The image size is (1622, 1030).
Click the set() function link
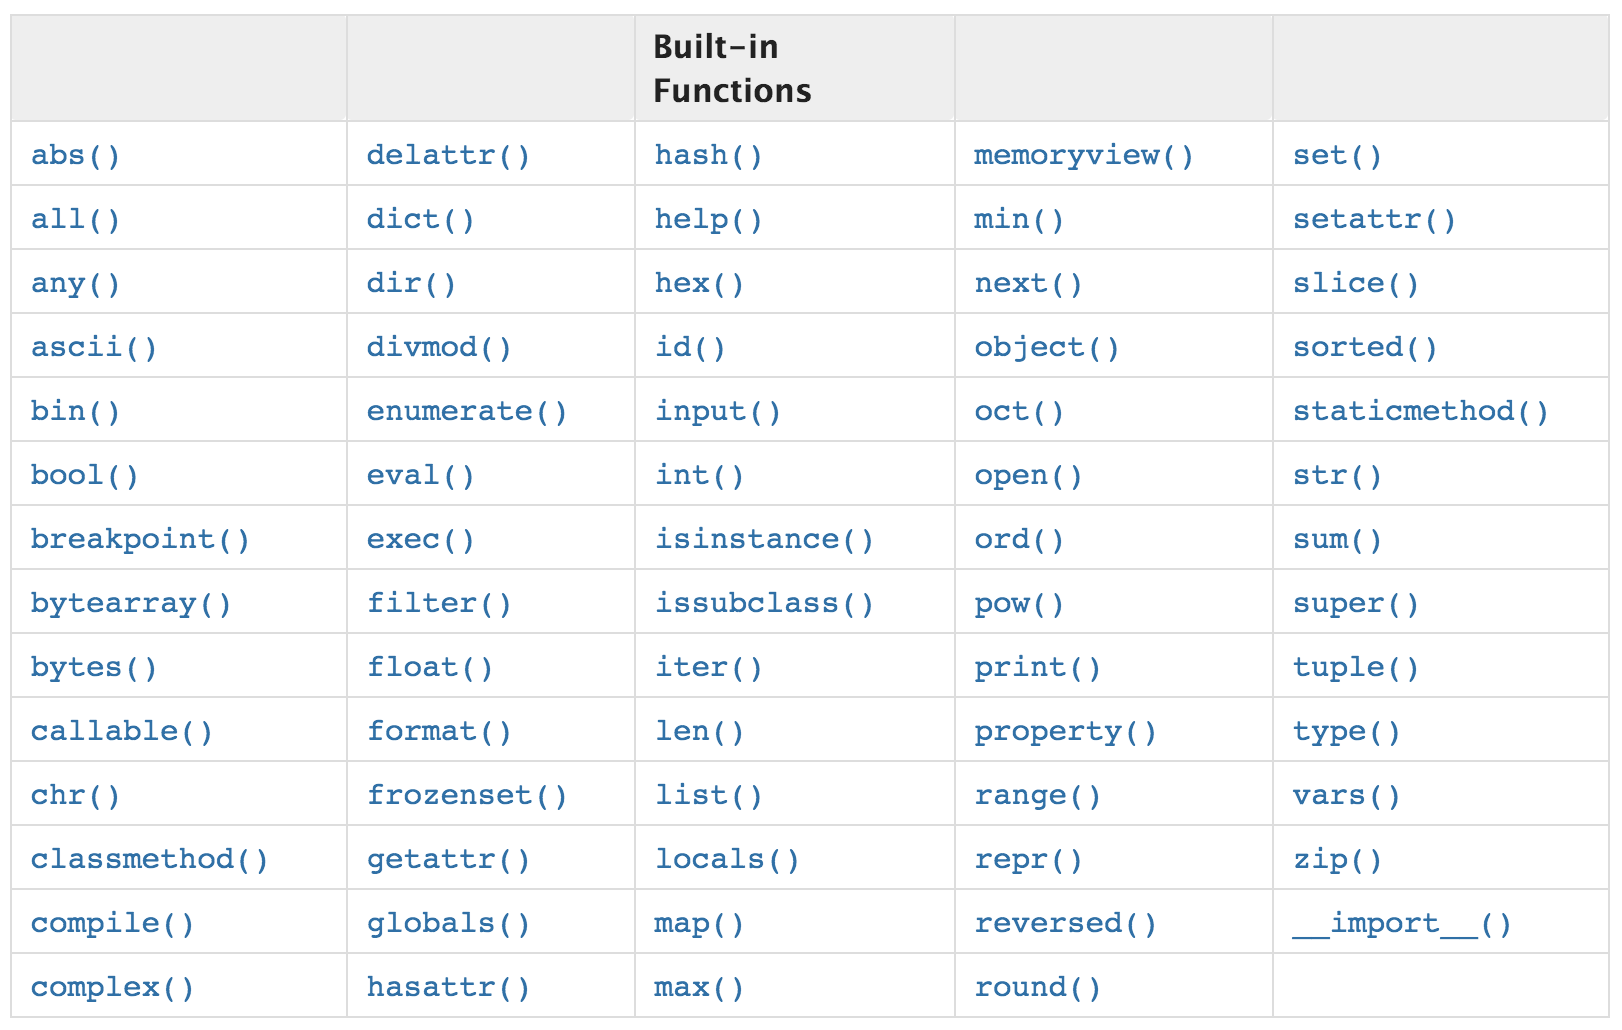point(1337,155)
